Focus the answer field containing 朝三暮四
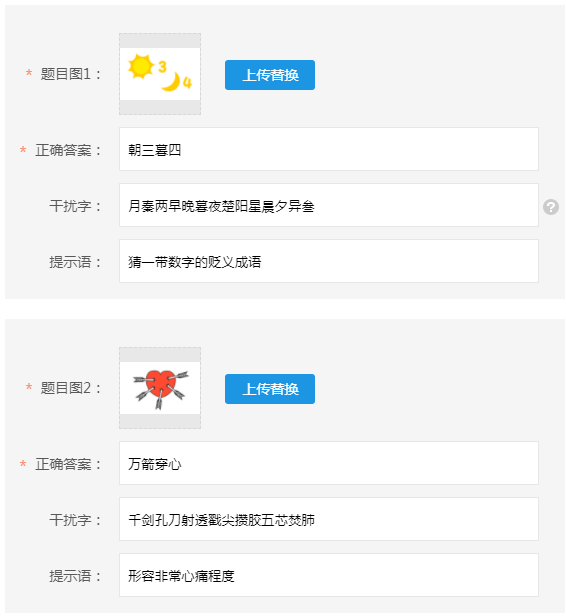The height and width of the screenshot is (616, 566). click(329, 149)
